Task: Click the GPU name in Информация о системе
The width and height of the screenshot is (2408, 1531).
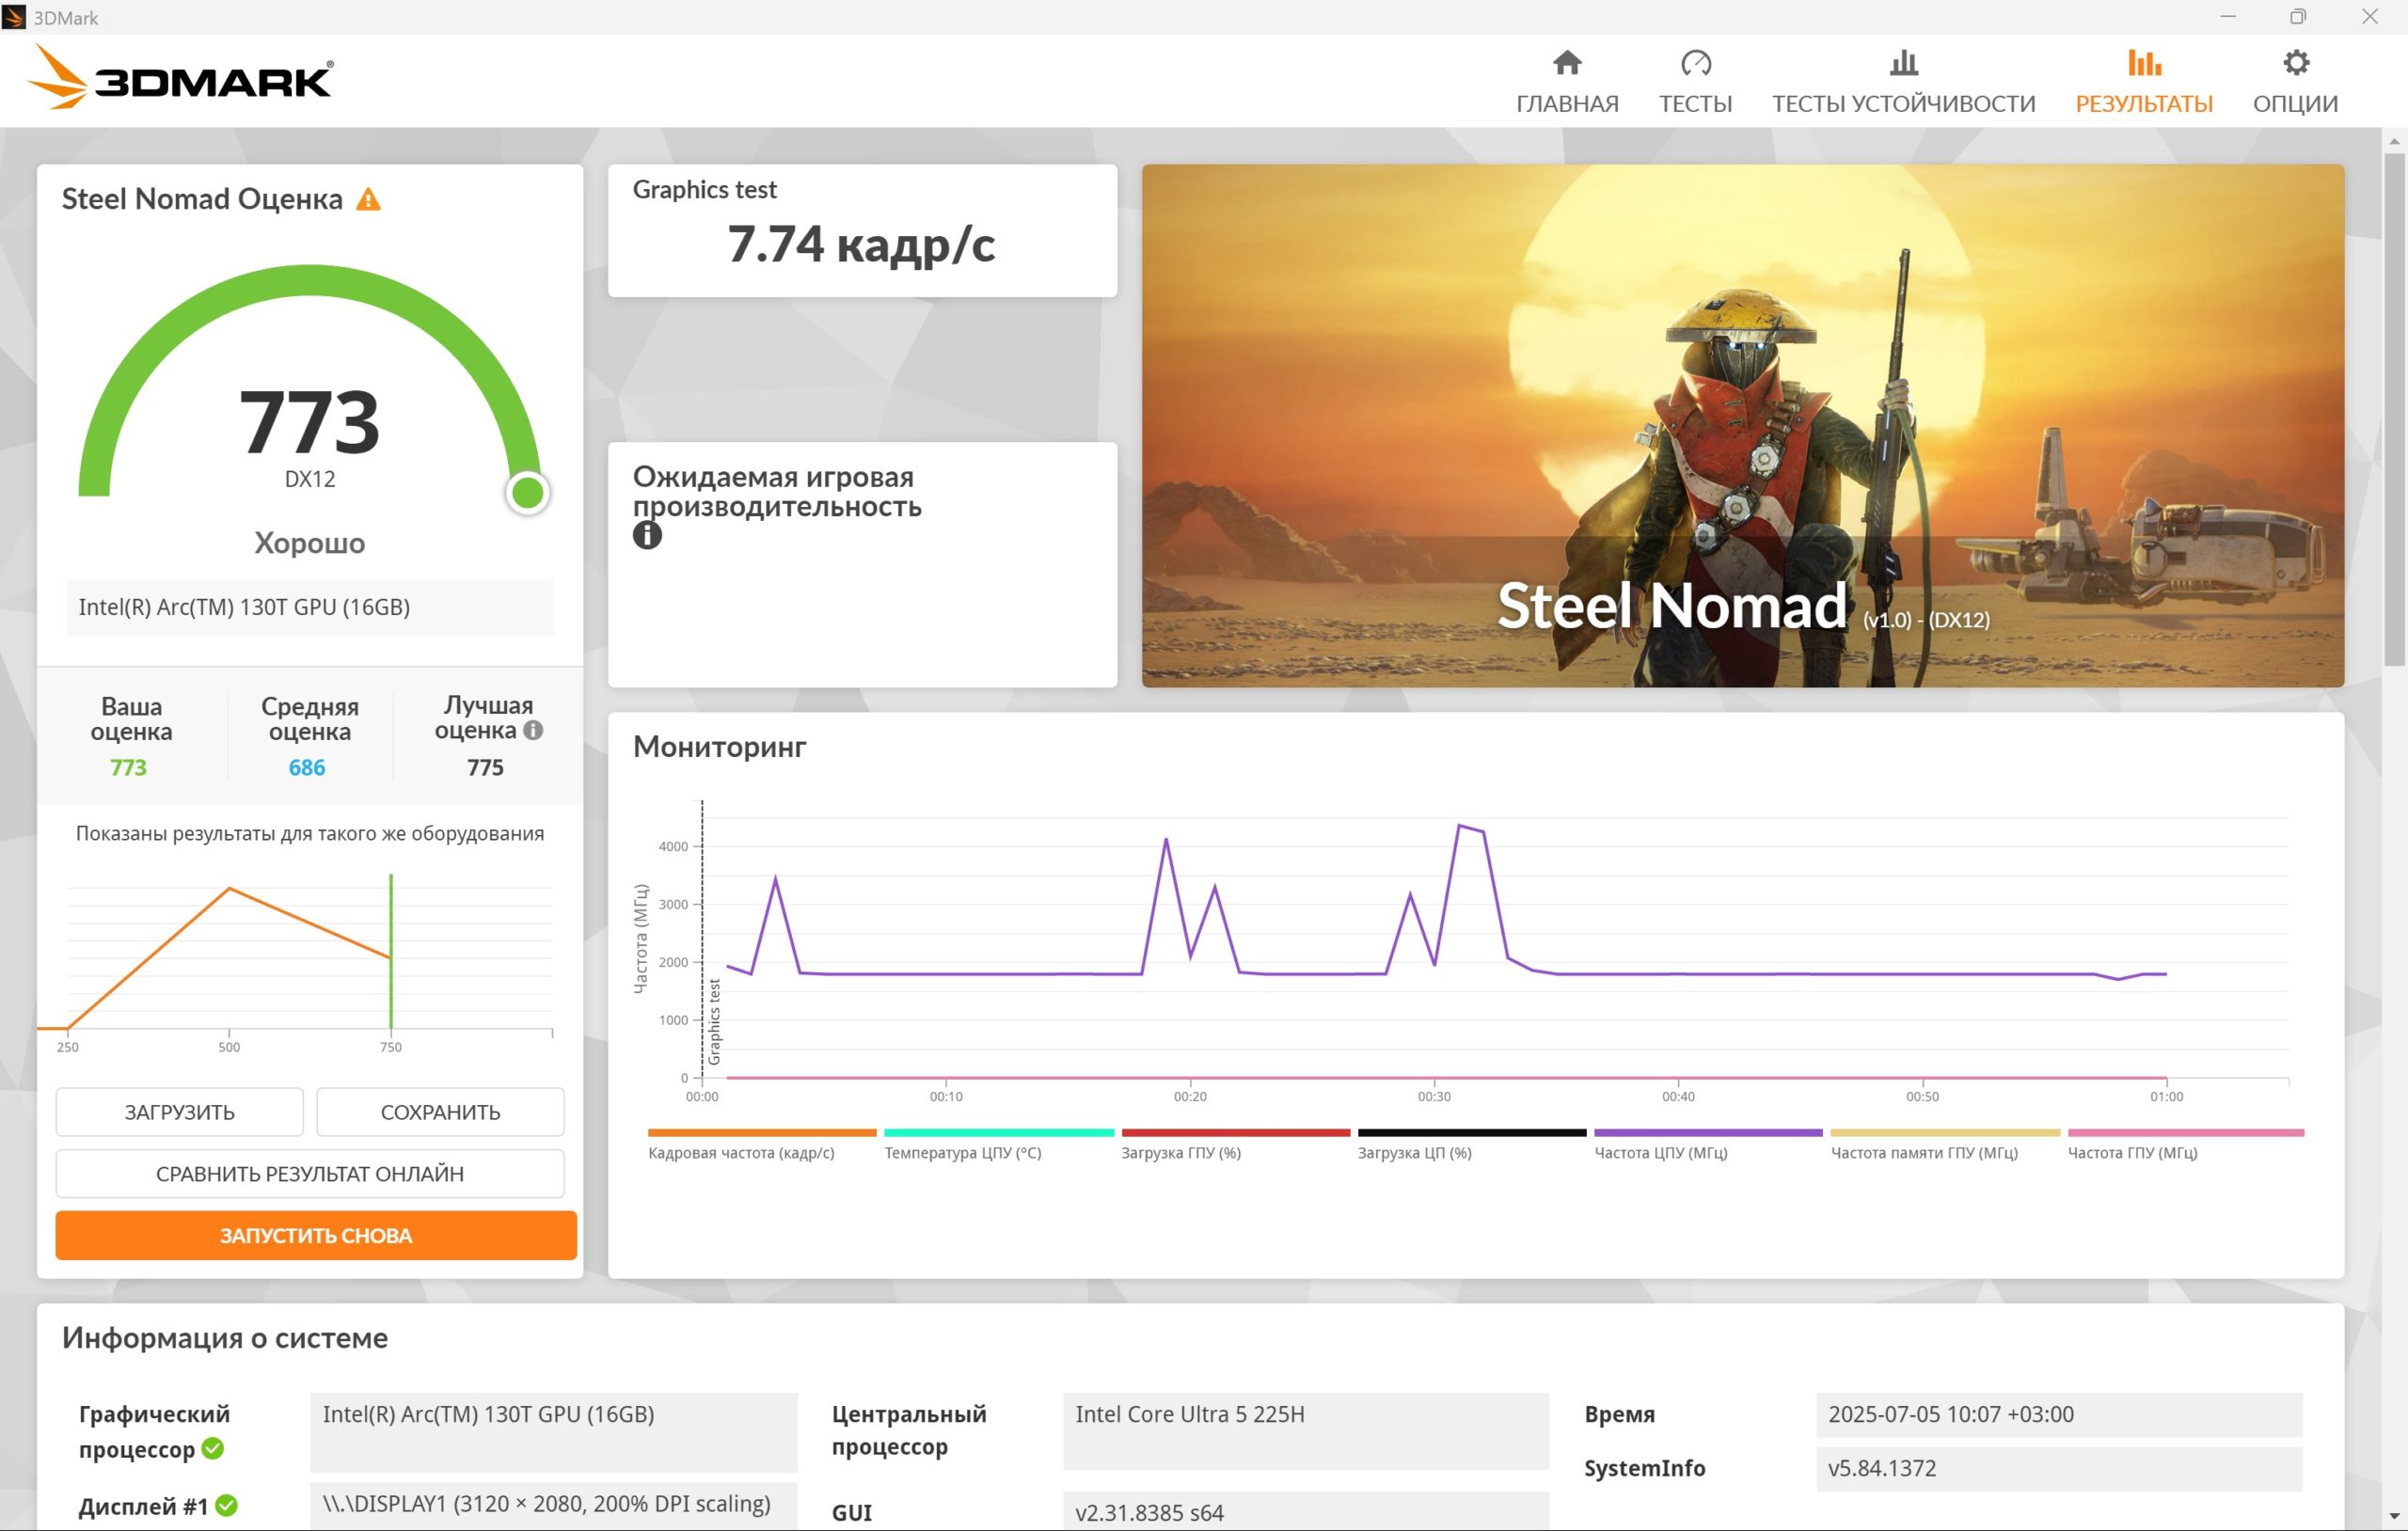Action: (554, 1433)
